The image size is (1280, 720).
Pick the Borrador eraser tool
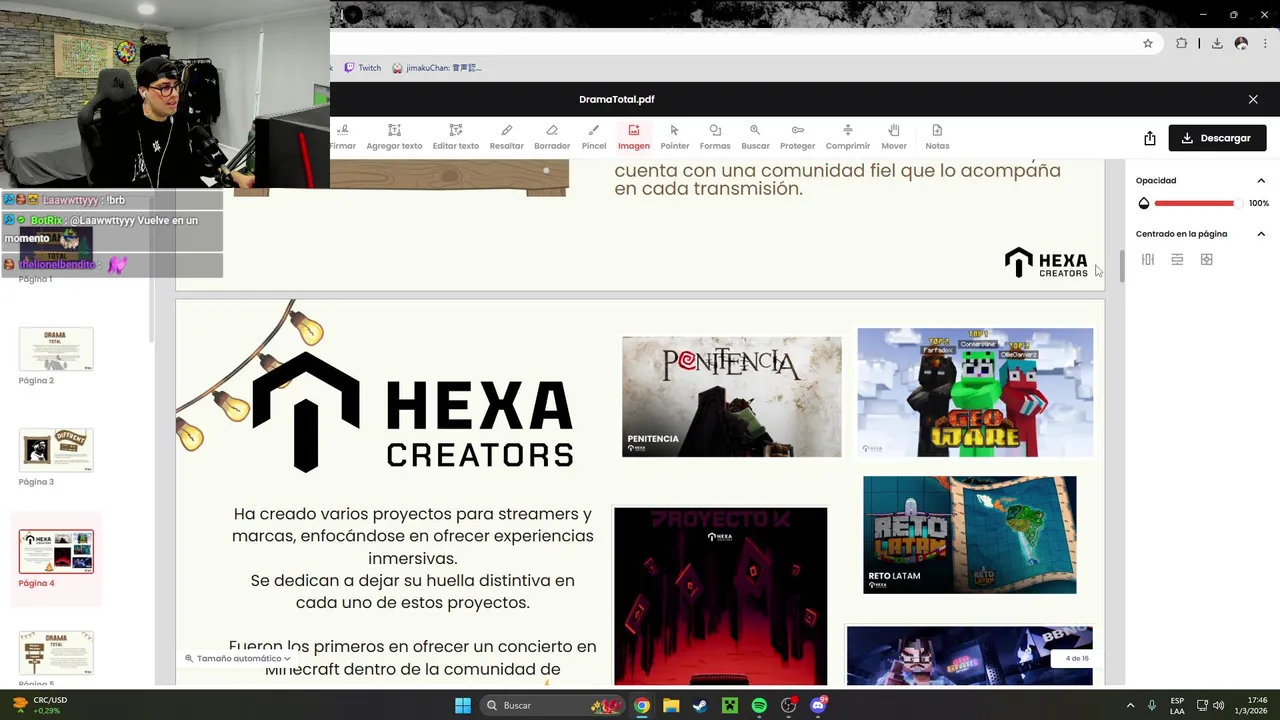[551, 137]
